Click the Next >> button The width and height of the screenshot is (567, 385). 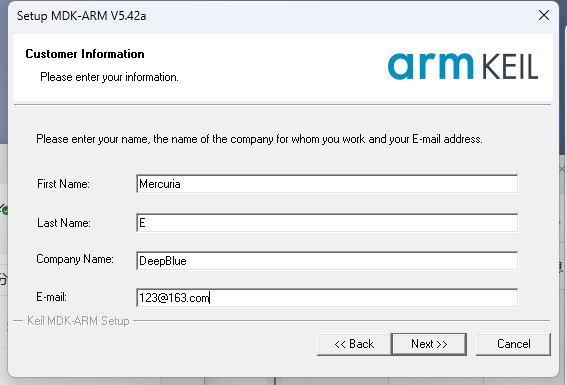(x=429, y=344)
